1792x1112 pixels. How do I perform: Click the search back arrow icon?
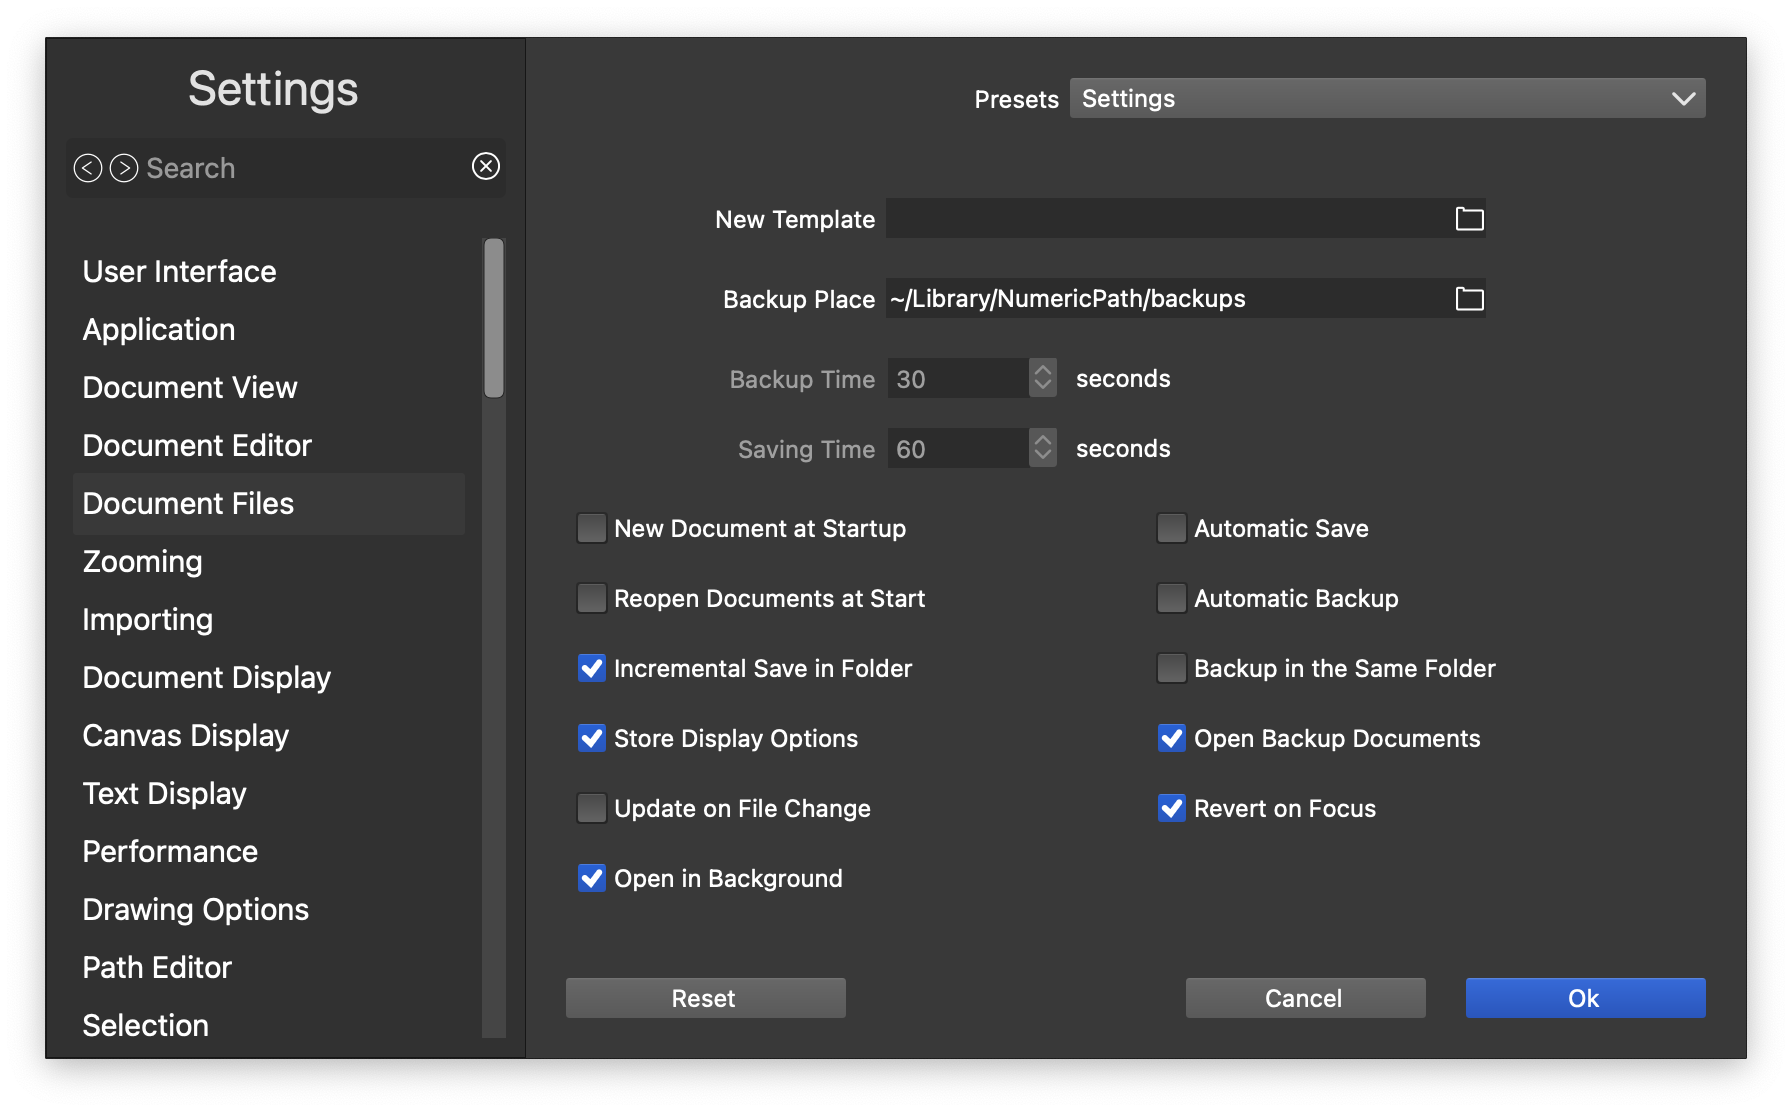[x=88, y=168]
